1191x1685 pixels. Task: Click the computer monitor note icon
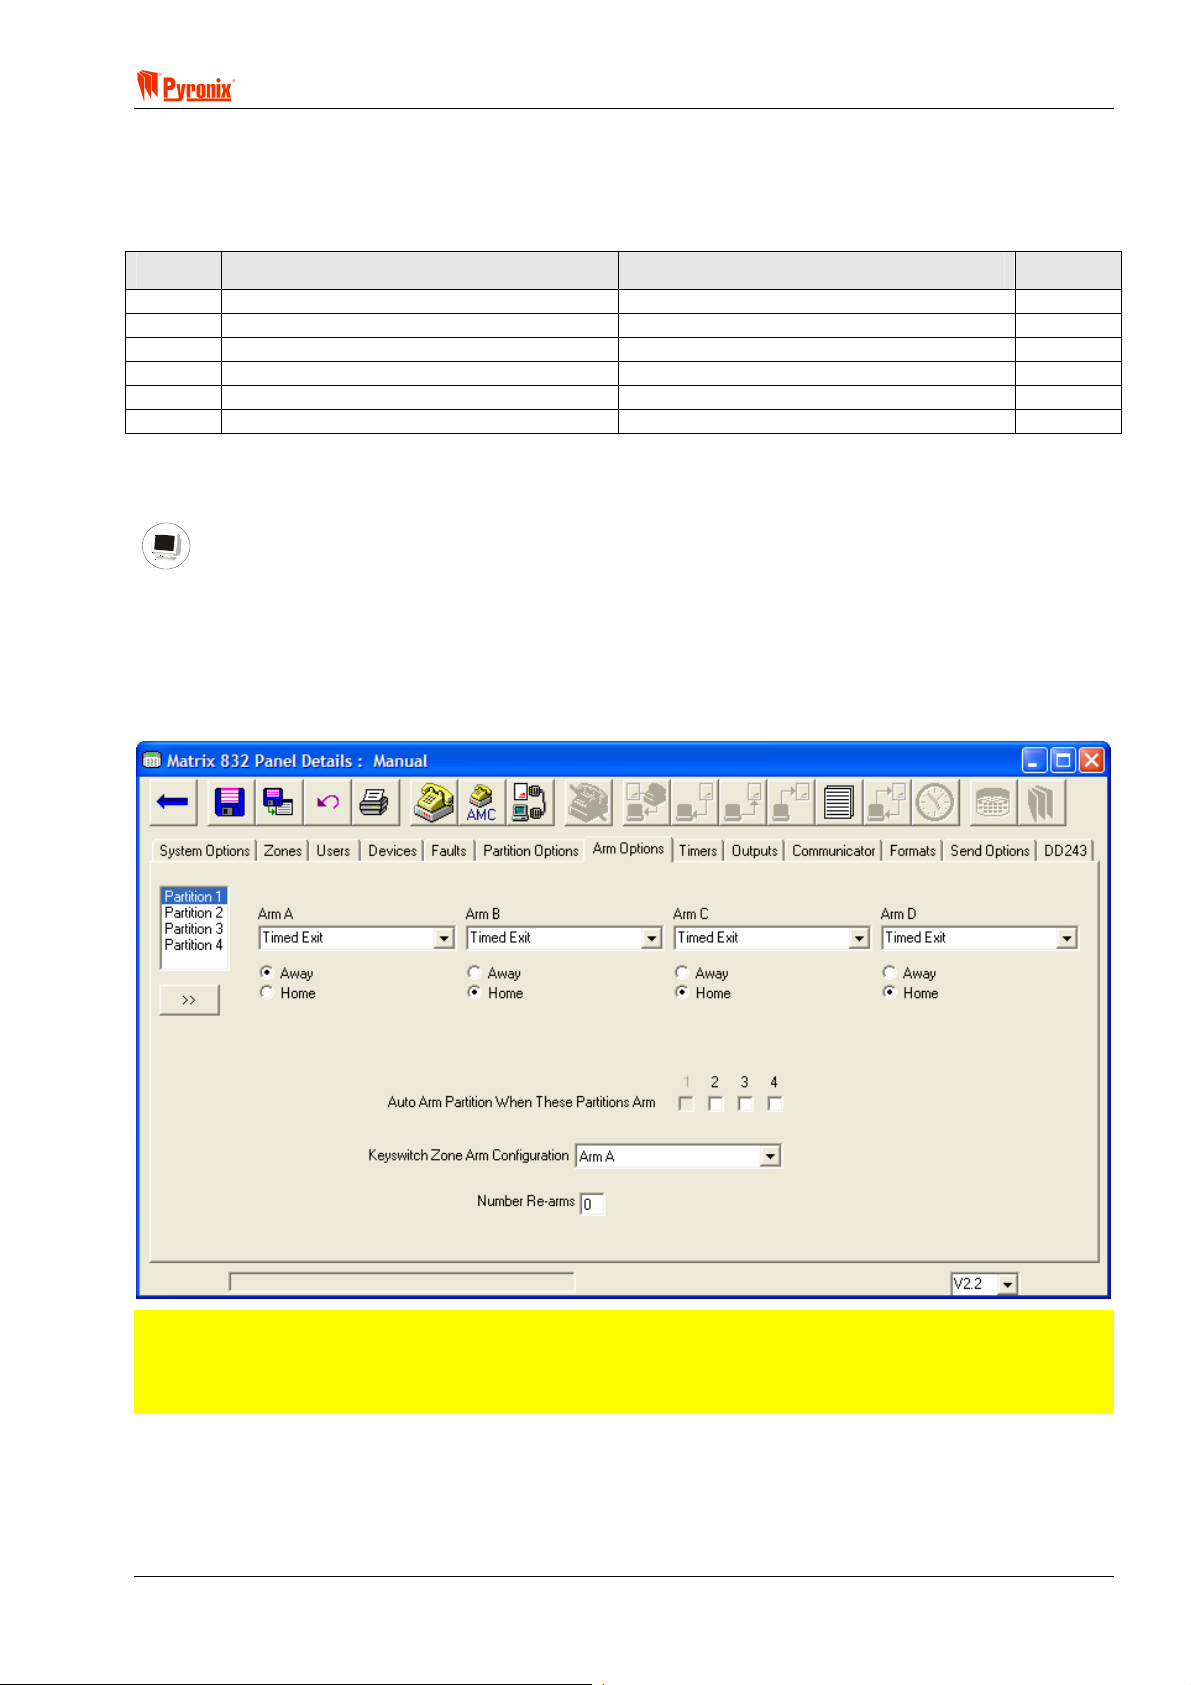(x=166, y=546)
